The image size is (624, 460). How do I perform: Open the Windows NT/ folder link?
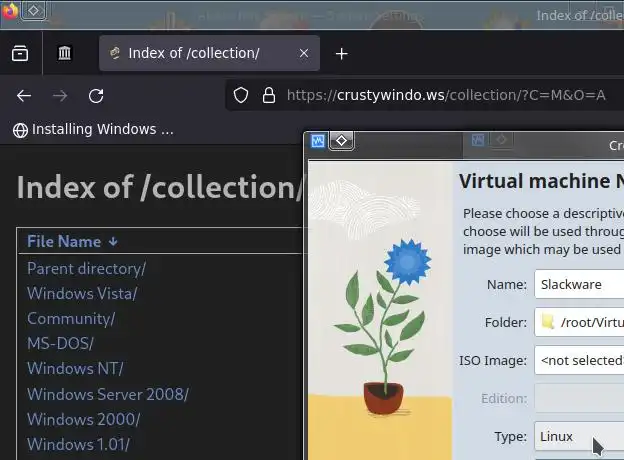pyautogui.click(x=75, y=368)
